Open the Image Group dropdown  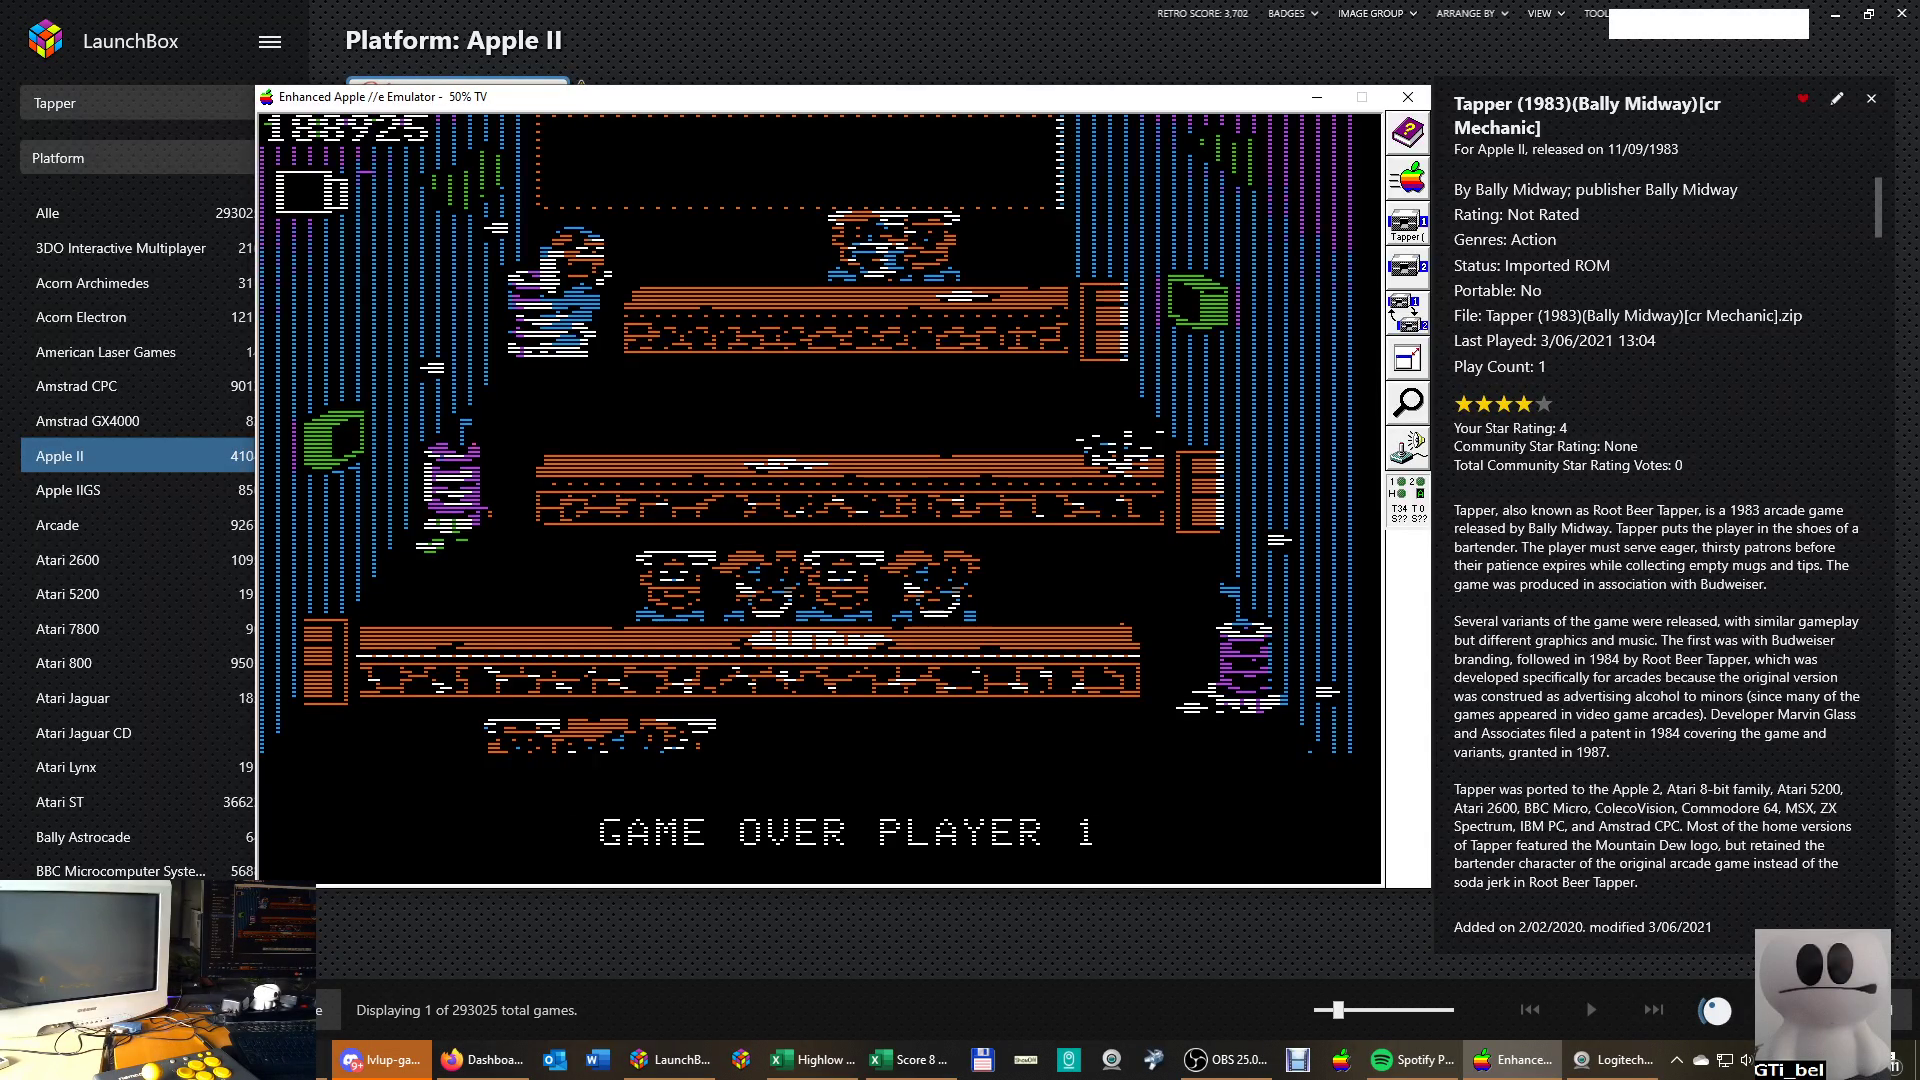click(1377, 14)
